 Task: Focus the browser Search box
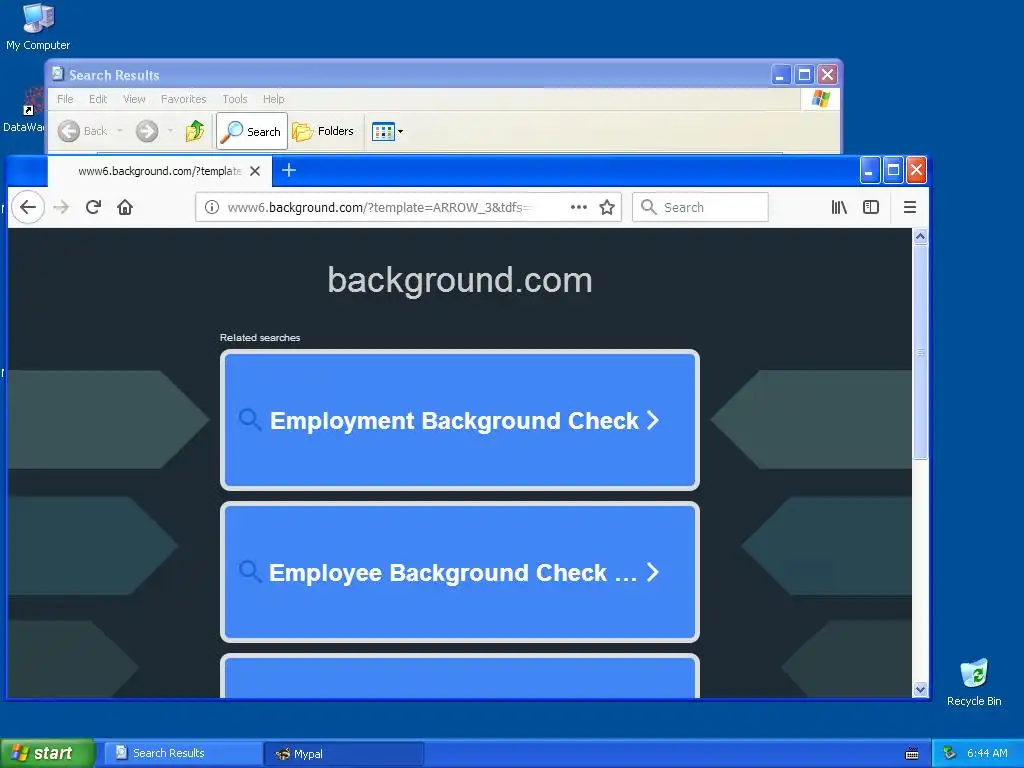700,207
